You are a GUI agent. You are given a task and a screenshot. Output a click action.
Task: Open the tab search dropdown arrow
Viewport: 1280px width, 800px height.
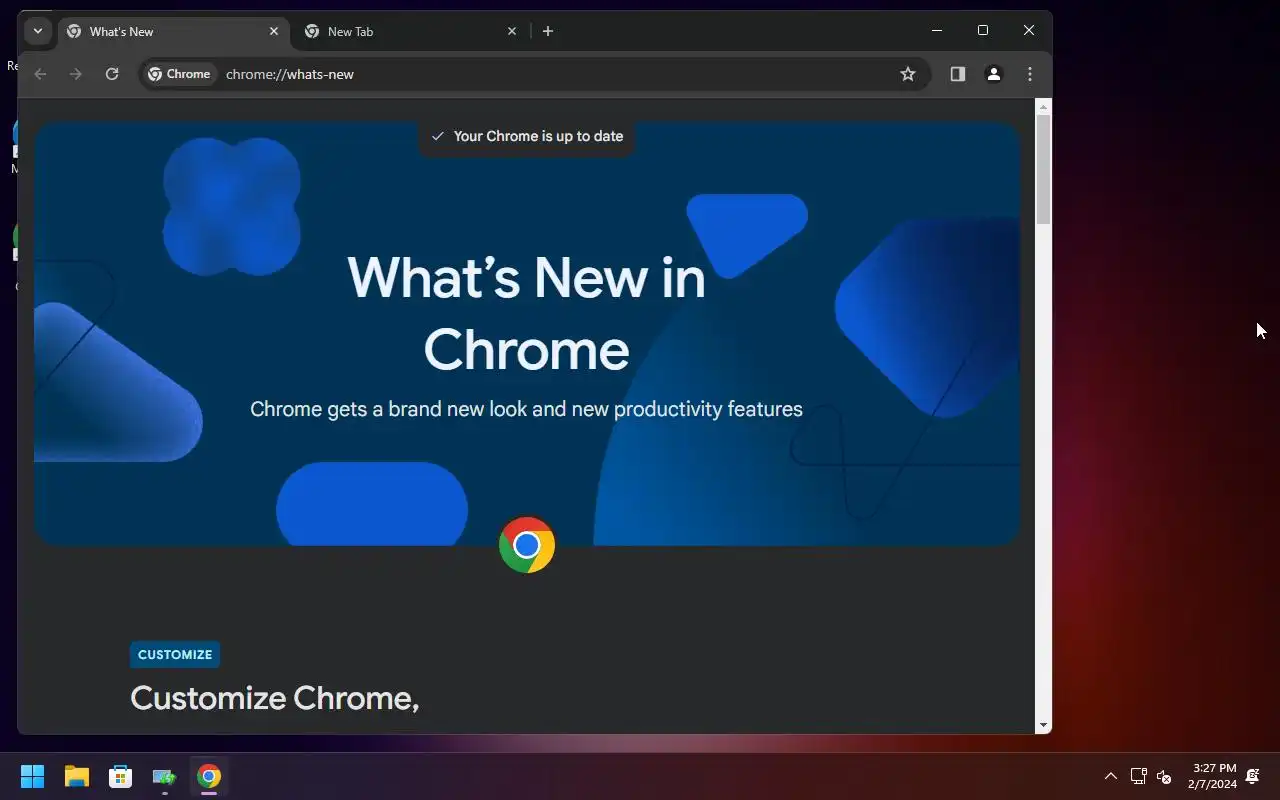38,31
